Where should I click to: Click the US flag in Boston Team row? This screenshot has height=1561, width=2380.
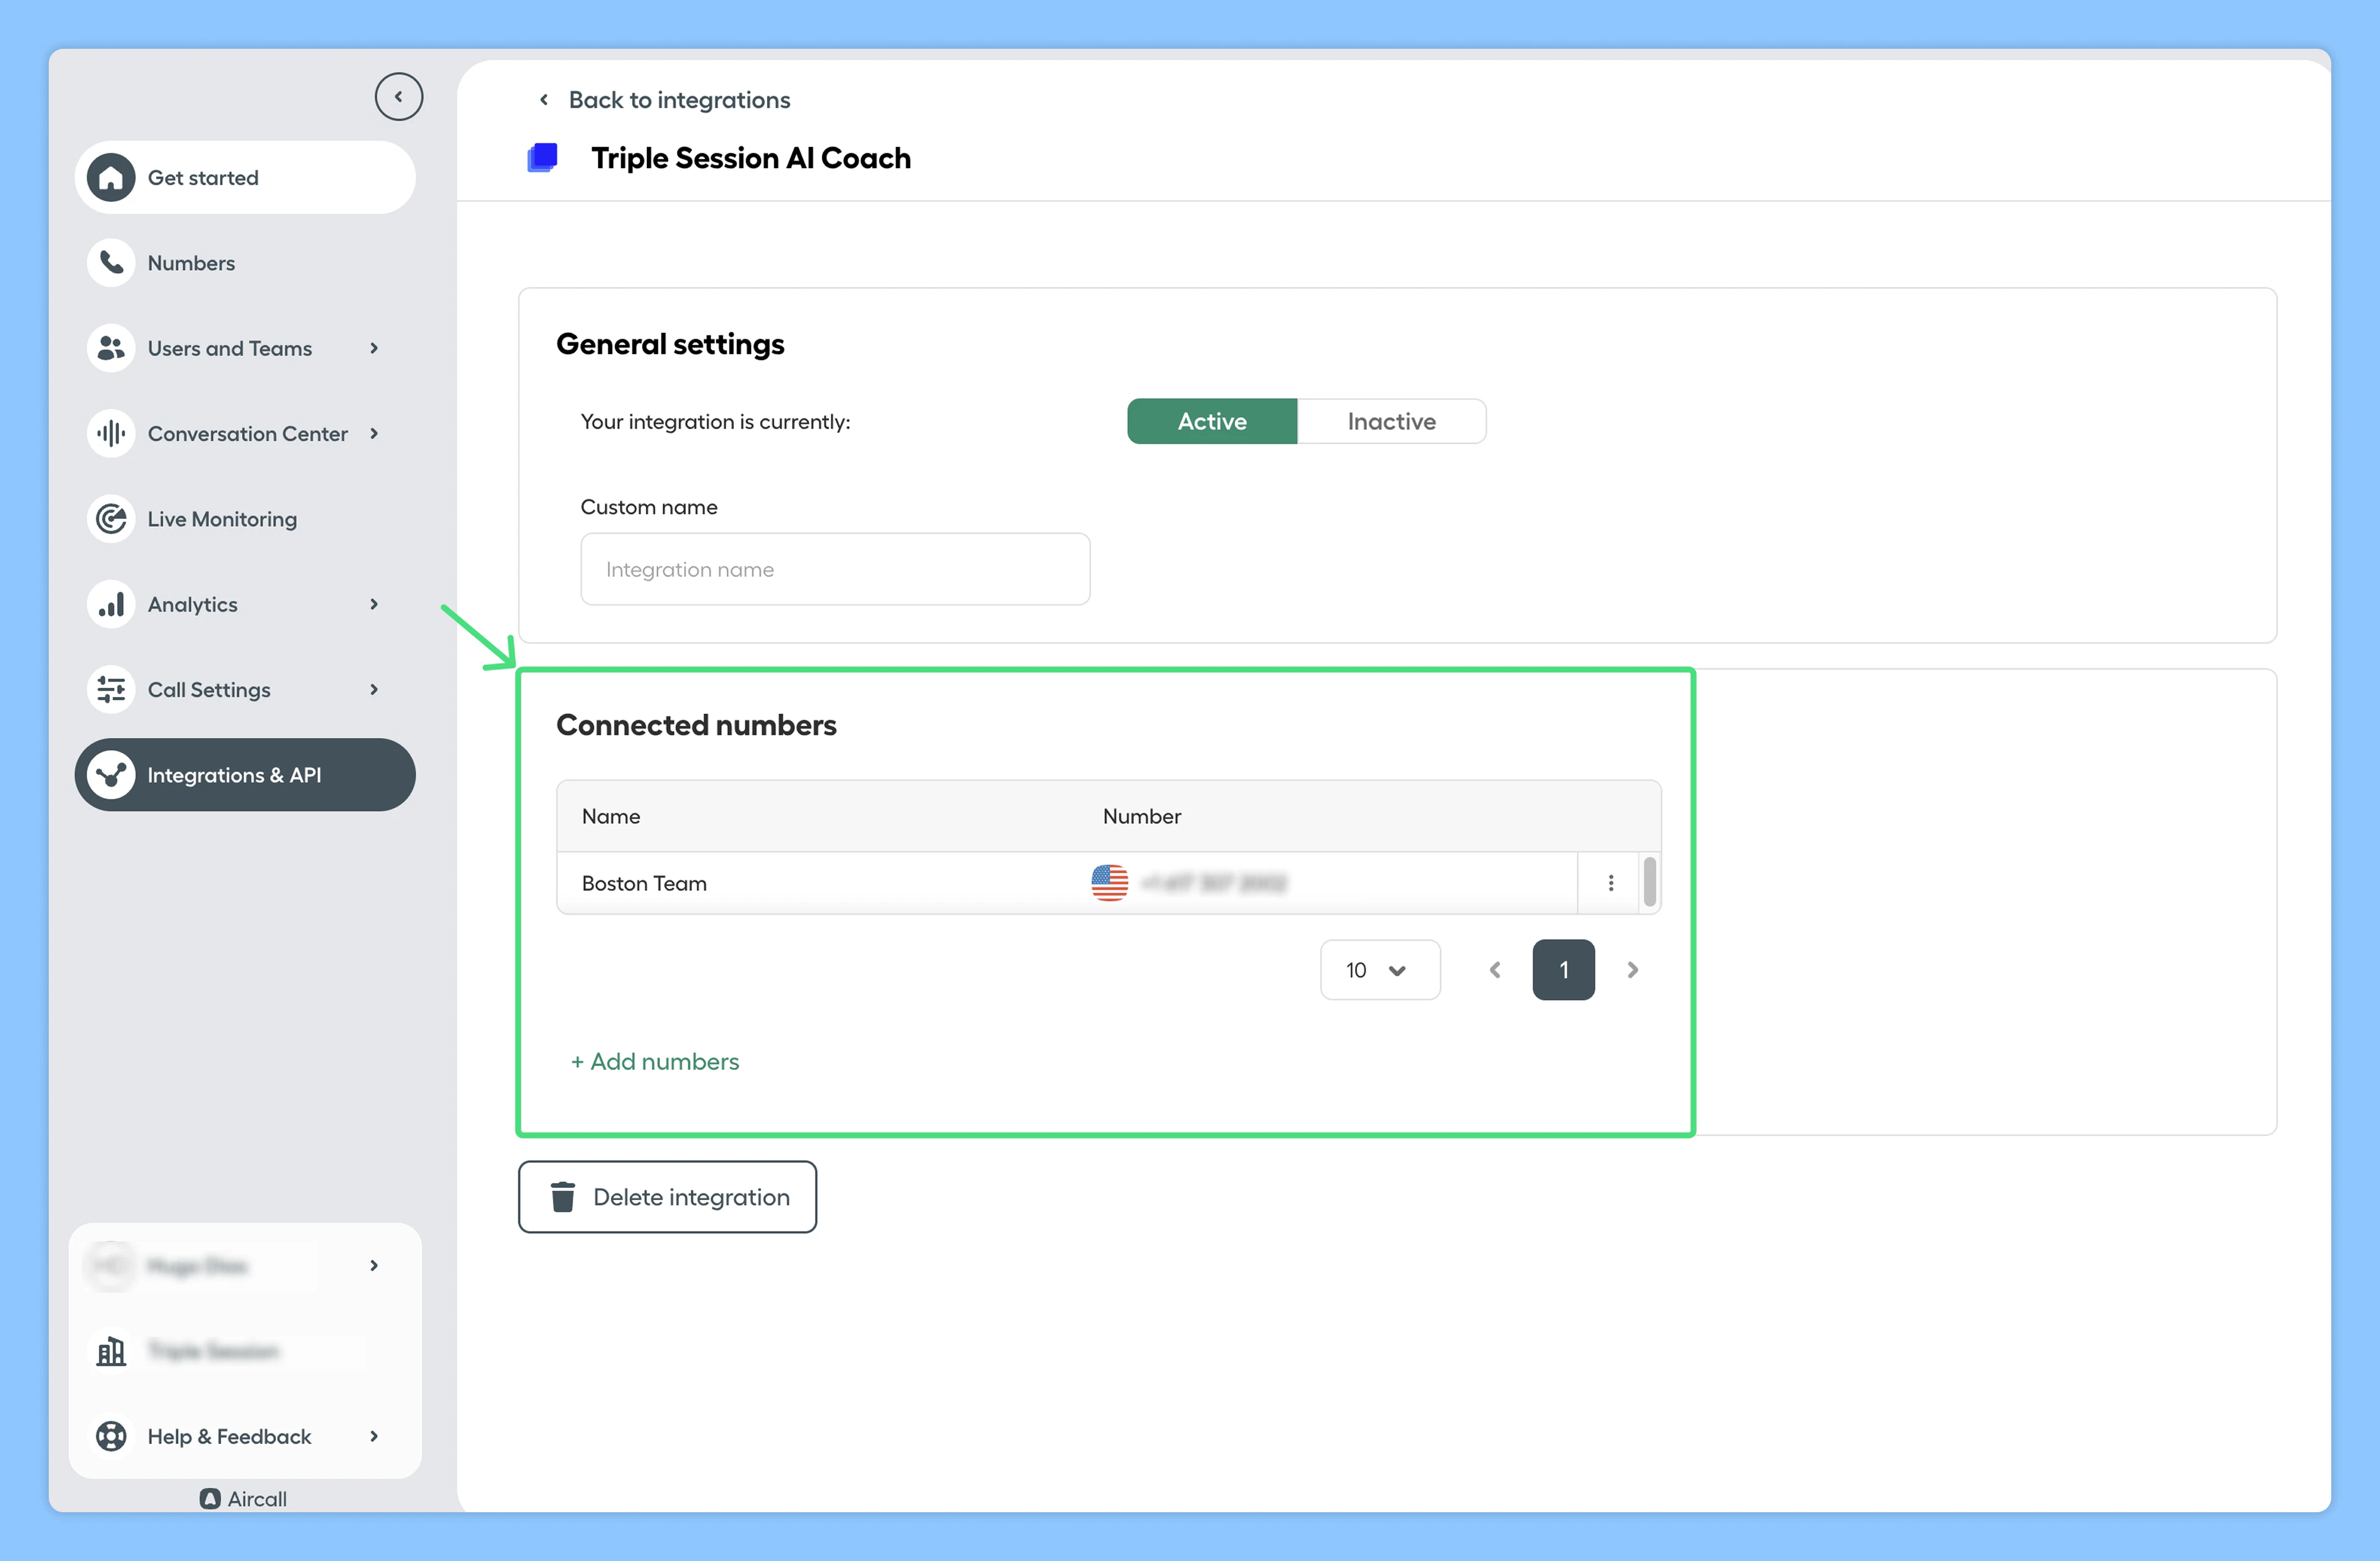click(x=1109, y=883)
